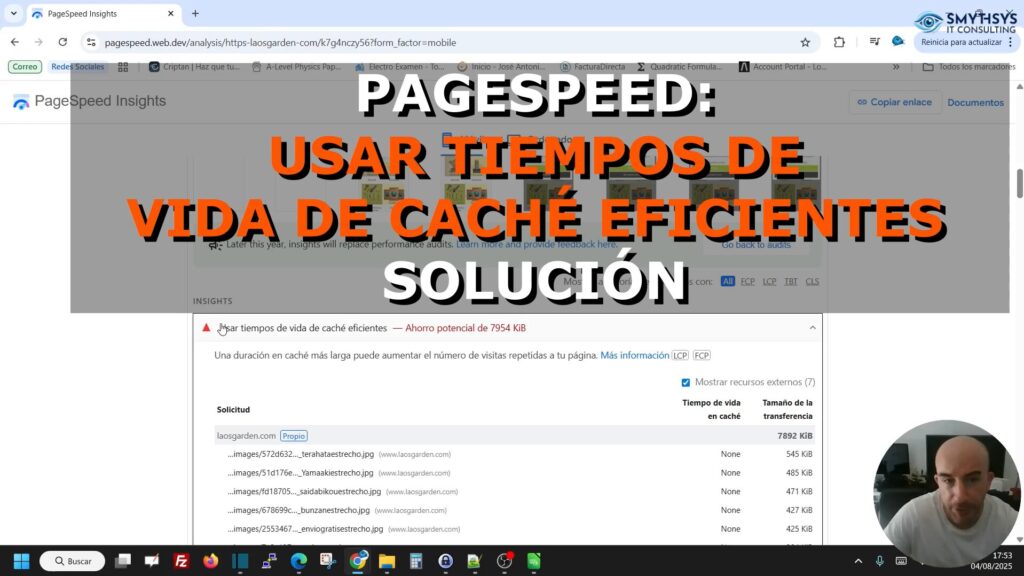This screenshot has height=576, width=1024.
Task: Open the padlock app on the taskbar
Action: click(x=445, y=561)
